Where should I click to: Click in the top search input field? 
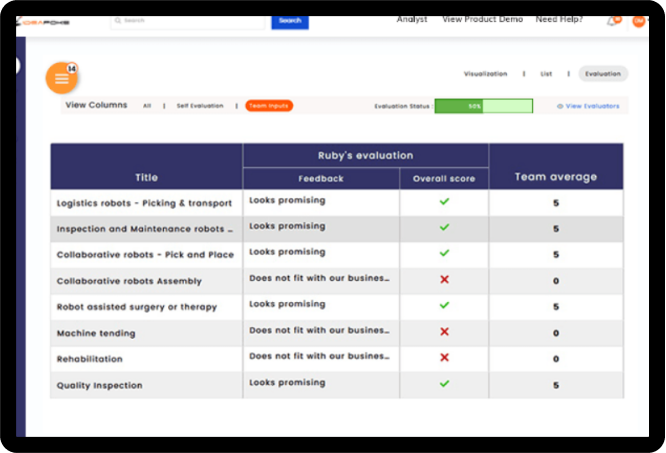(190, 20)
